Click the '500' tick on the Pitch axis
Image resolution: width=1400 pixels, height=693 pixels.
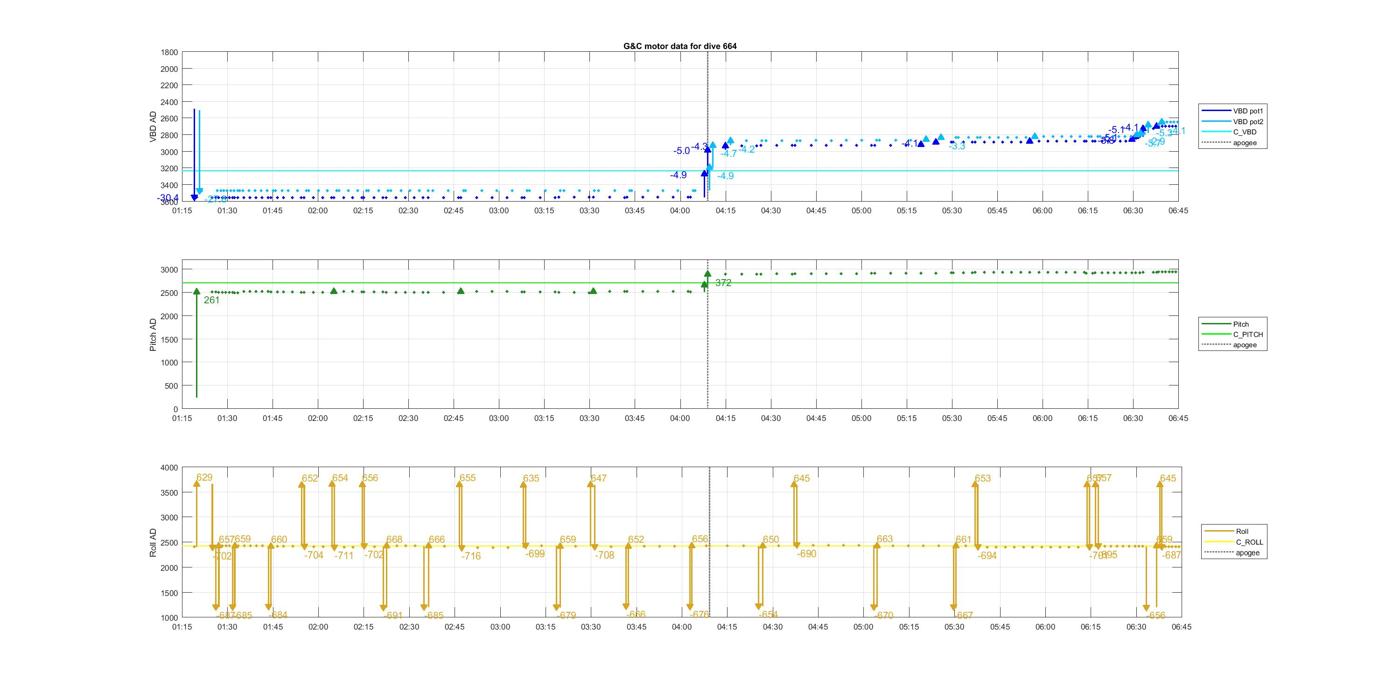pyautogui.click(x=171, y=386)
